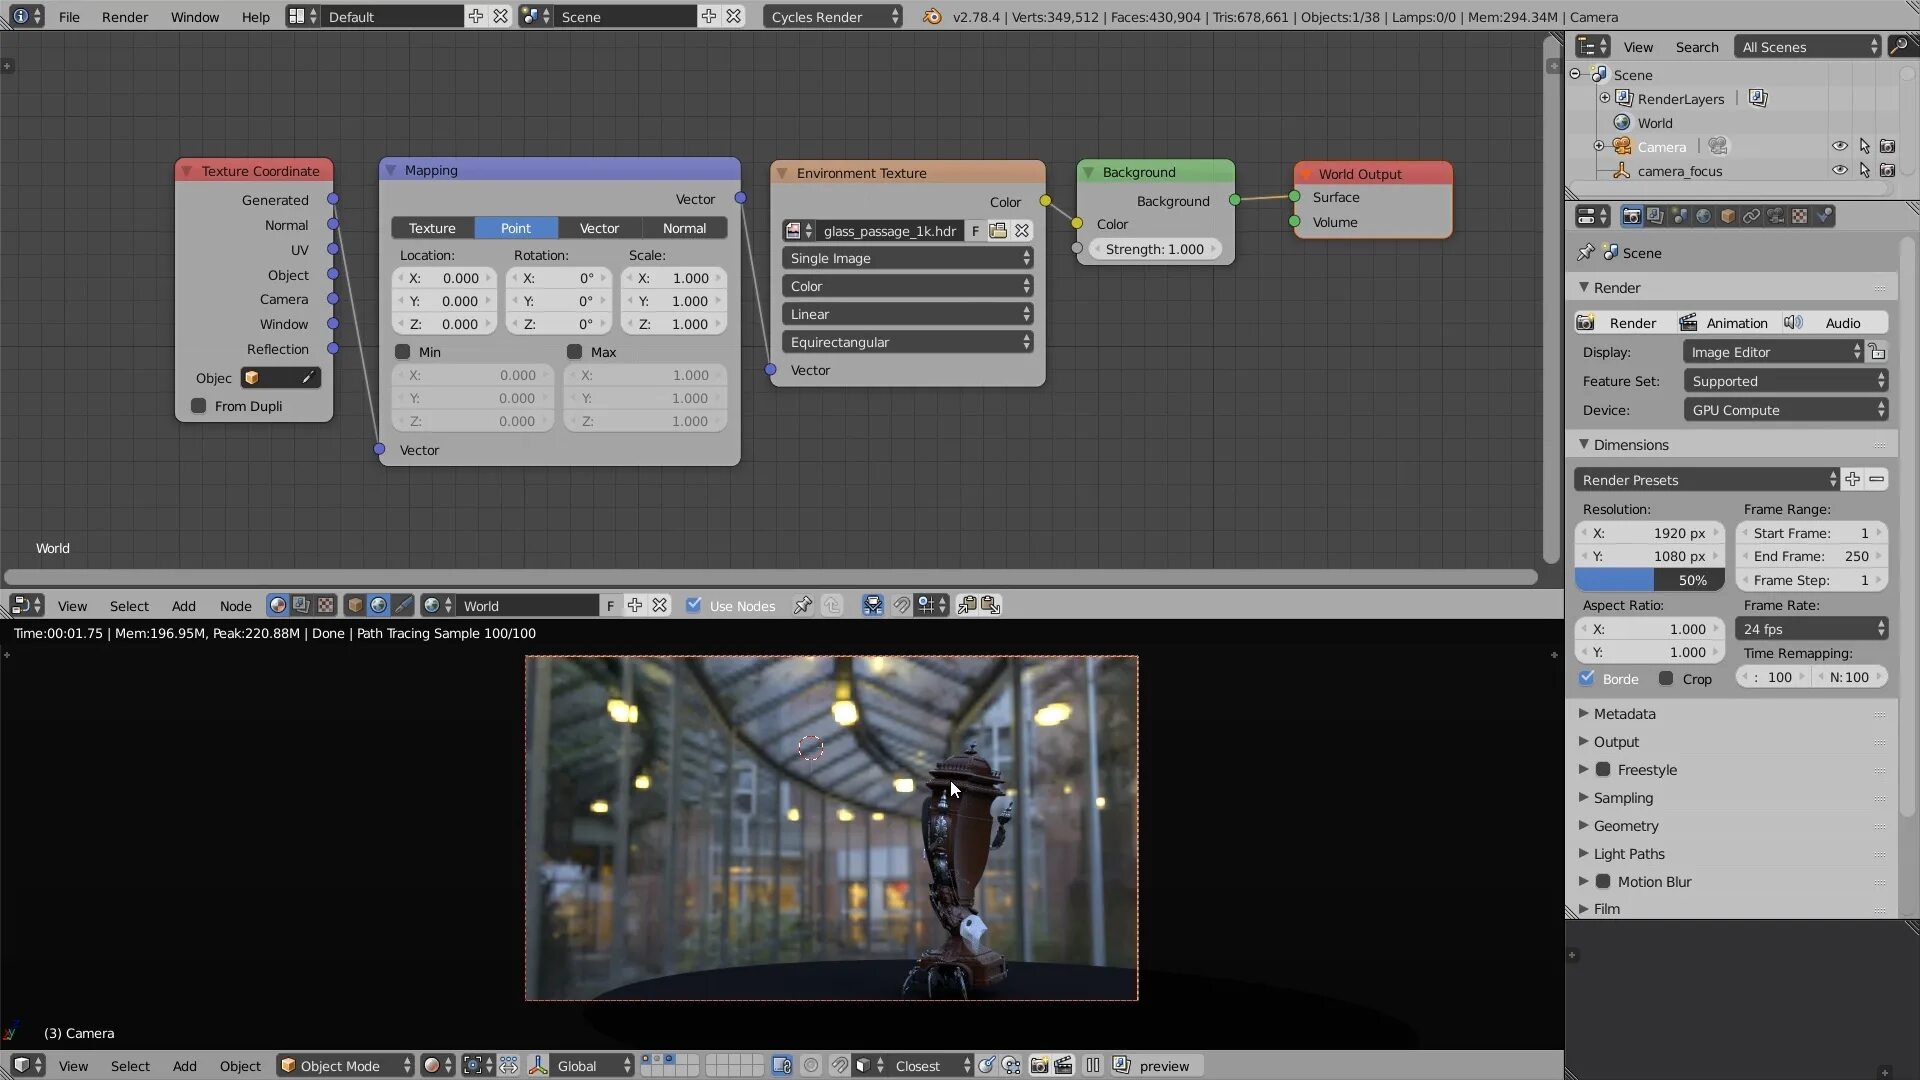1920x1080 pixels.
Task: Open the World properties tab
Action: [x=1703, y=215]
